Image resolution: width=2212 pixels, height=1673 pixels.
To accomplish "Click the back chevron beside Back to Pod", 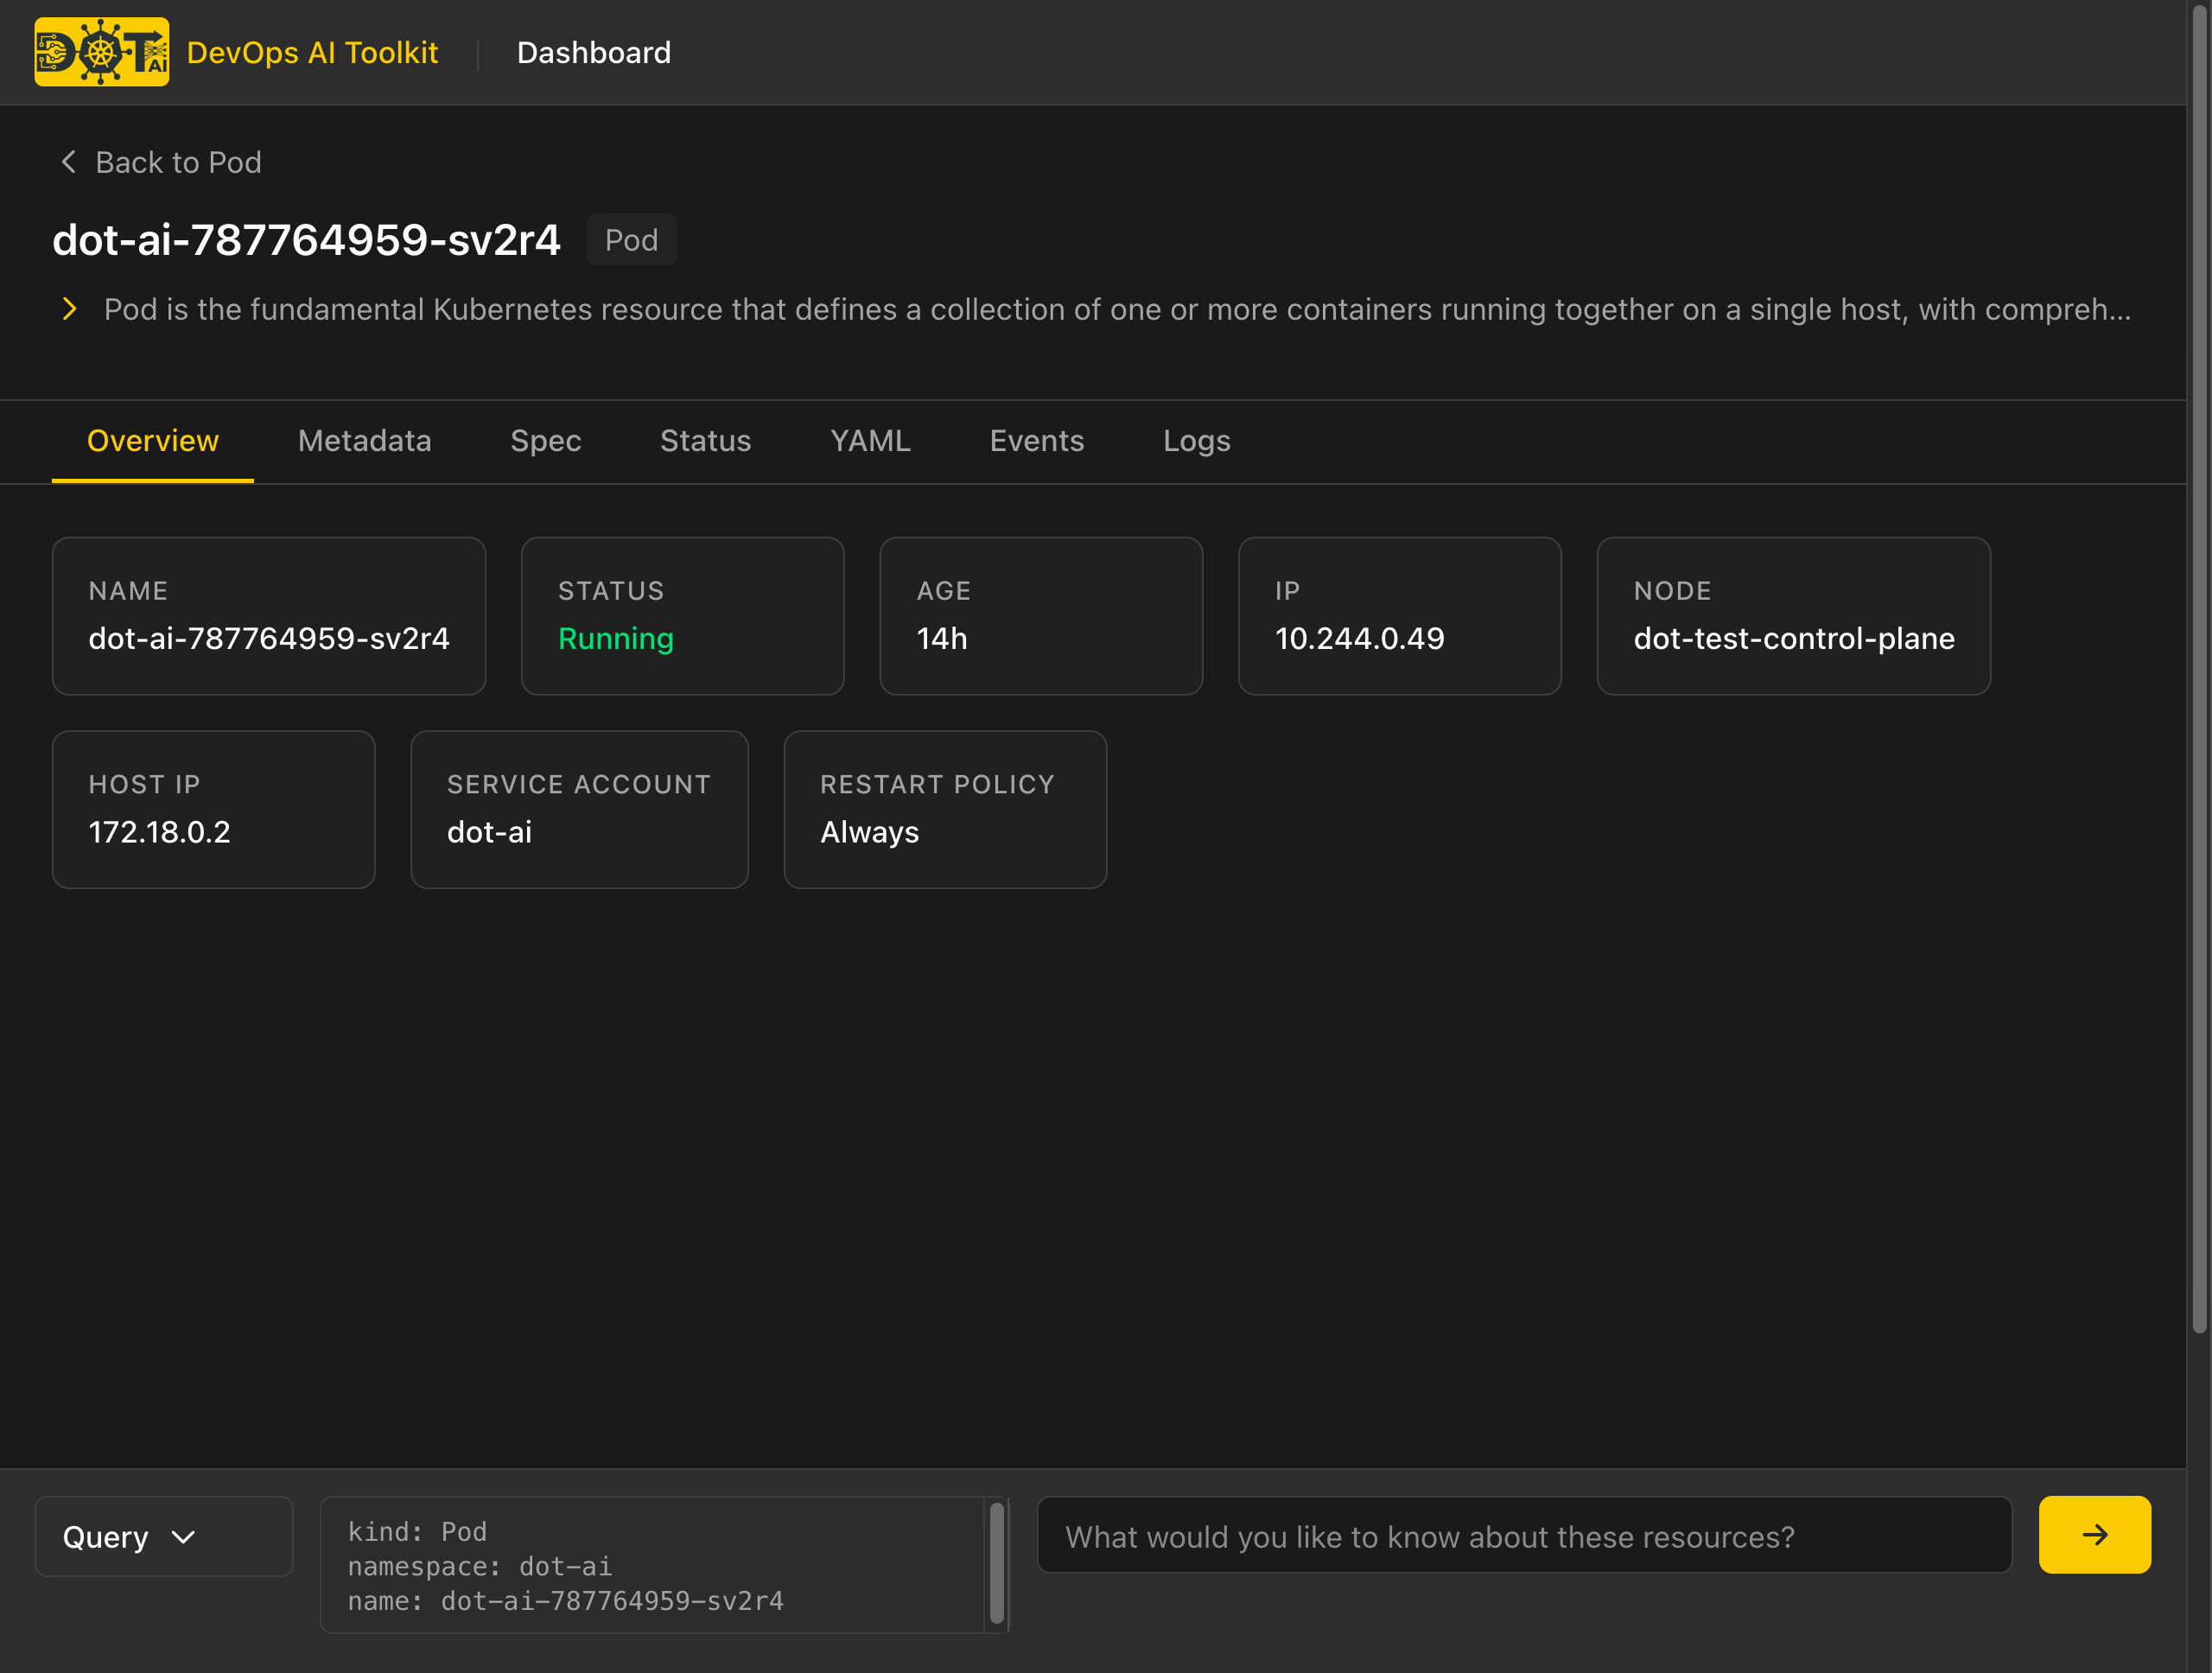I will click(67, 161).
